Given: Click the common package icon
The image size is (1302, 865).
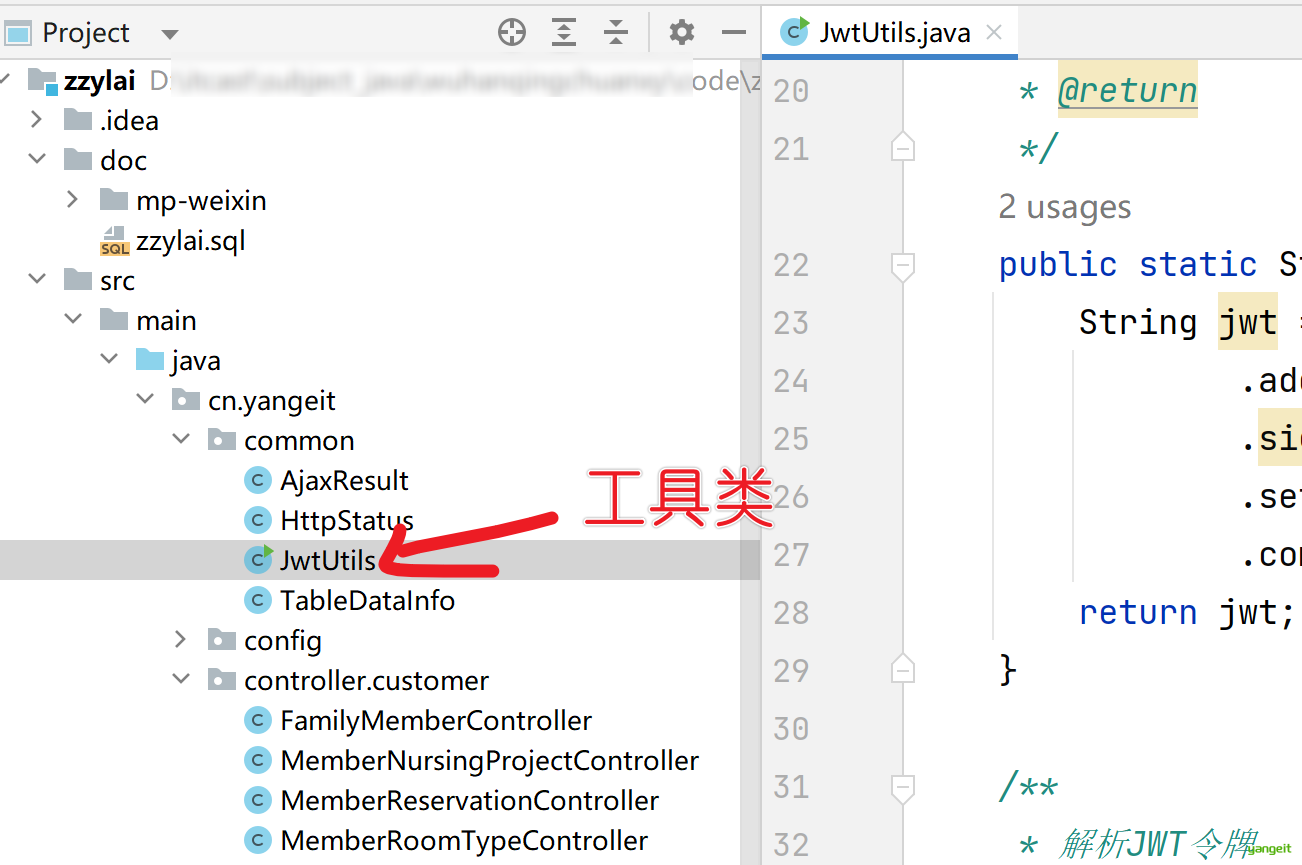Looking at the screenshot, I should click(x=222, y=440).
